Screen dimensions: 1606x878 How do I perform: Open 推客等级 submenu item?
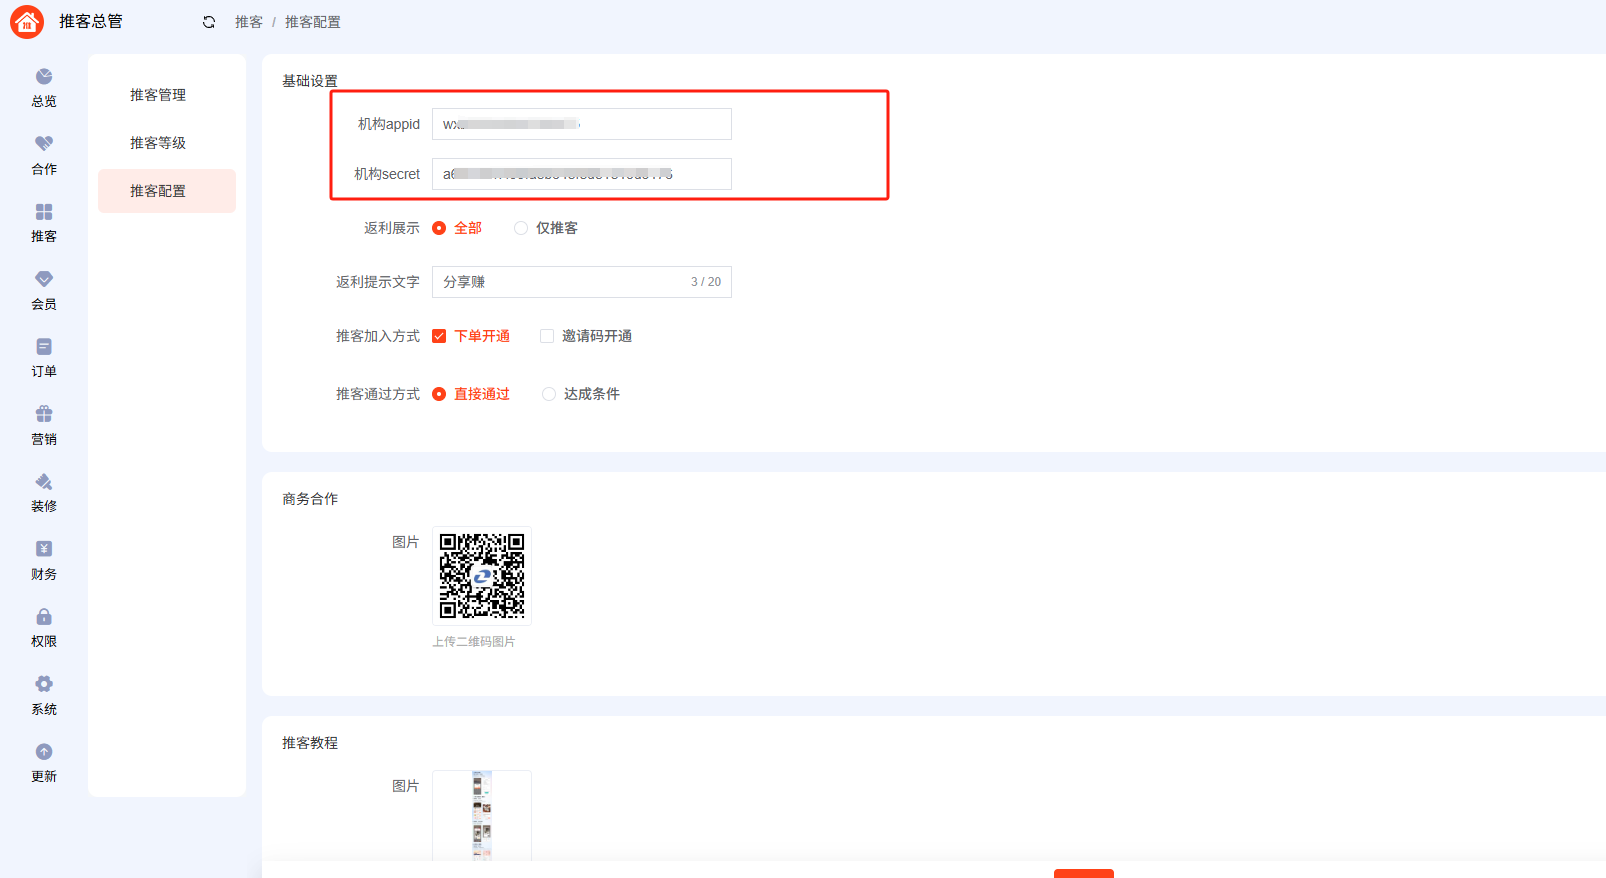[158, 143]
